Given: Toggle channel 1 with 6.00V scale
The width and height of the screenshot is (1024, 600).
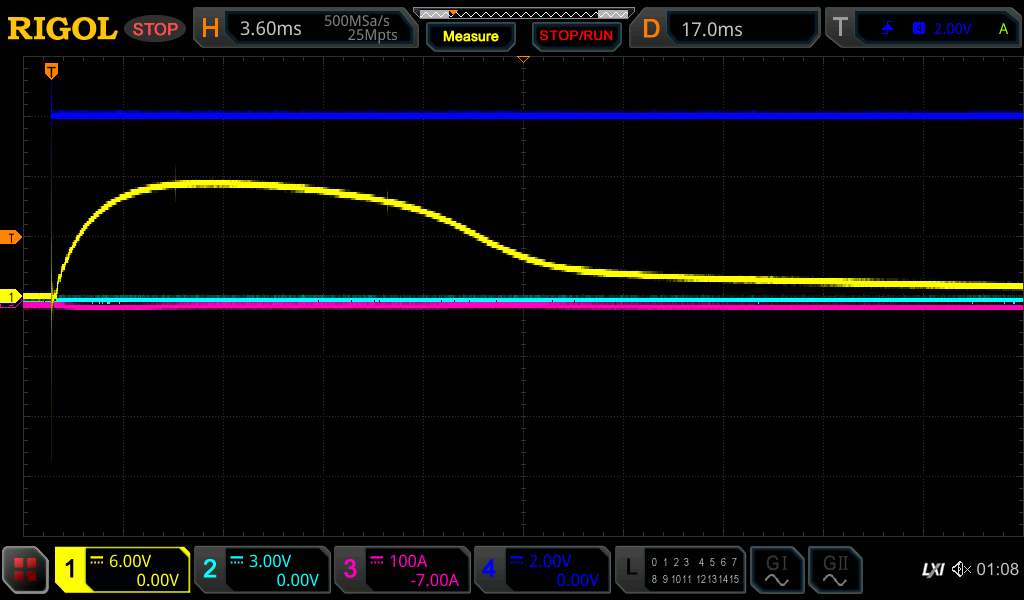Looking at the screenshot, I should pyautogui.click(x=122, y=570).
